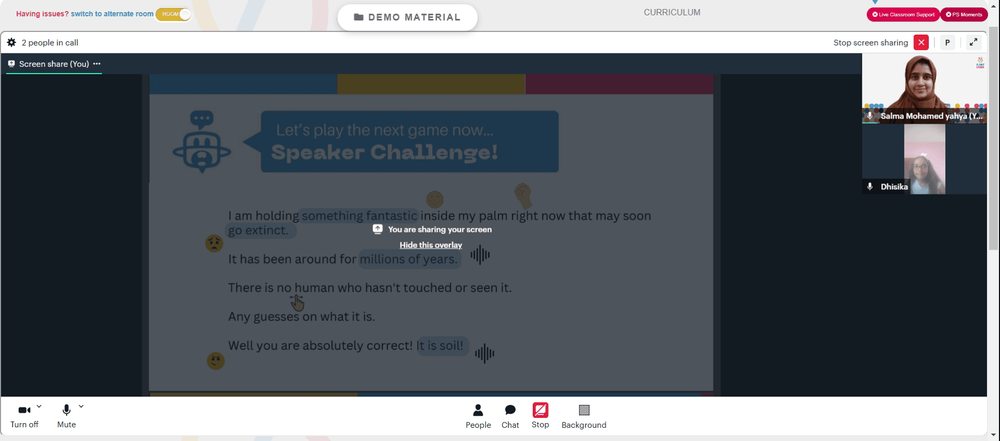Open PS Moments

coord(964,14)
